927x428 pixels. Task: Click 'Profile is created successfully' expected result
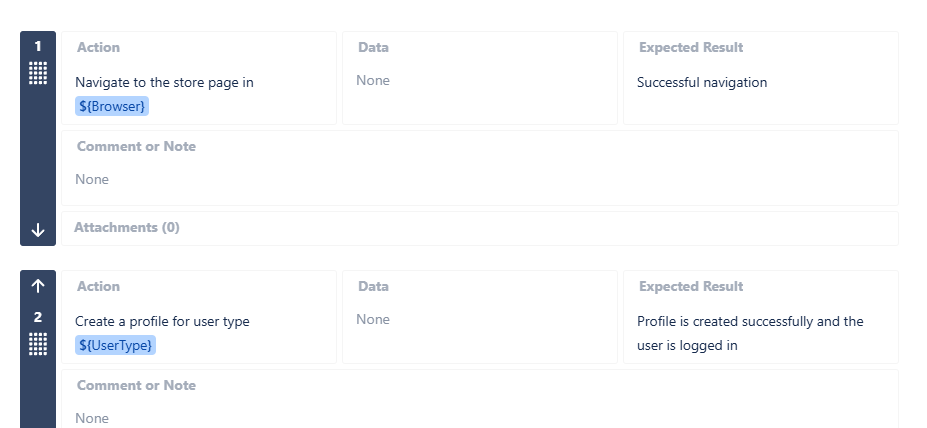[750, 321]
